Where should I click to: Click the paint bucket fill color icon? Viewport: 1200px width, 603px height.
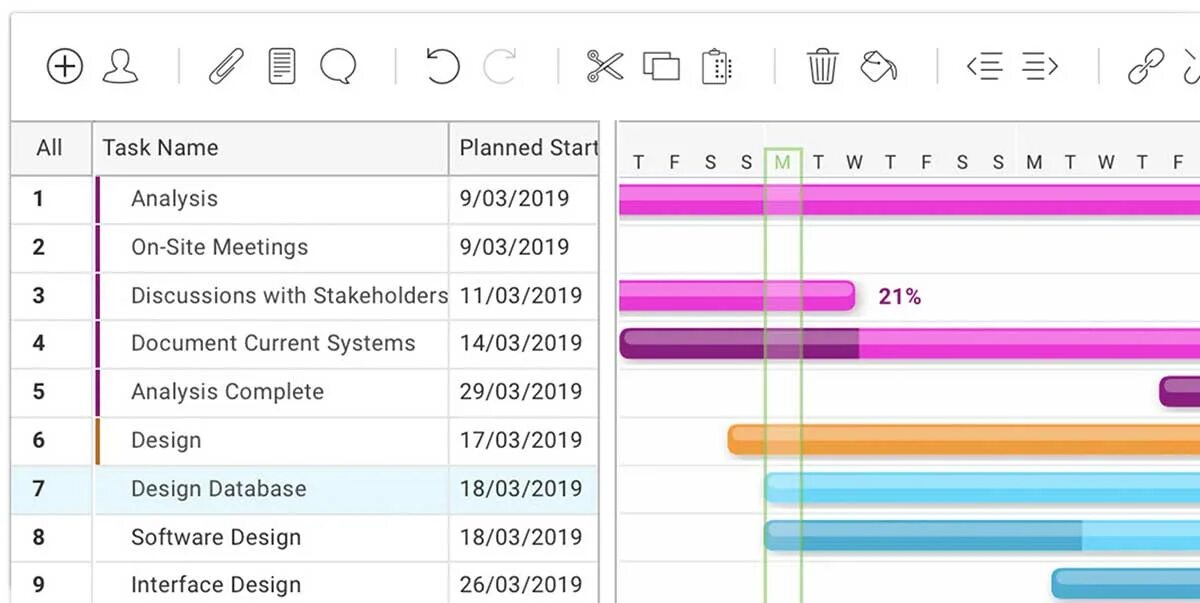tap(878, 67)
